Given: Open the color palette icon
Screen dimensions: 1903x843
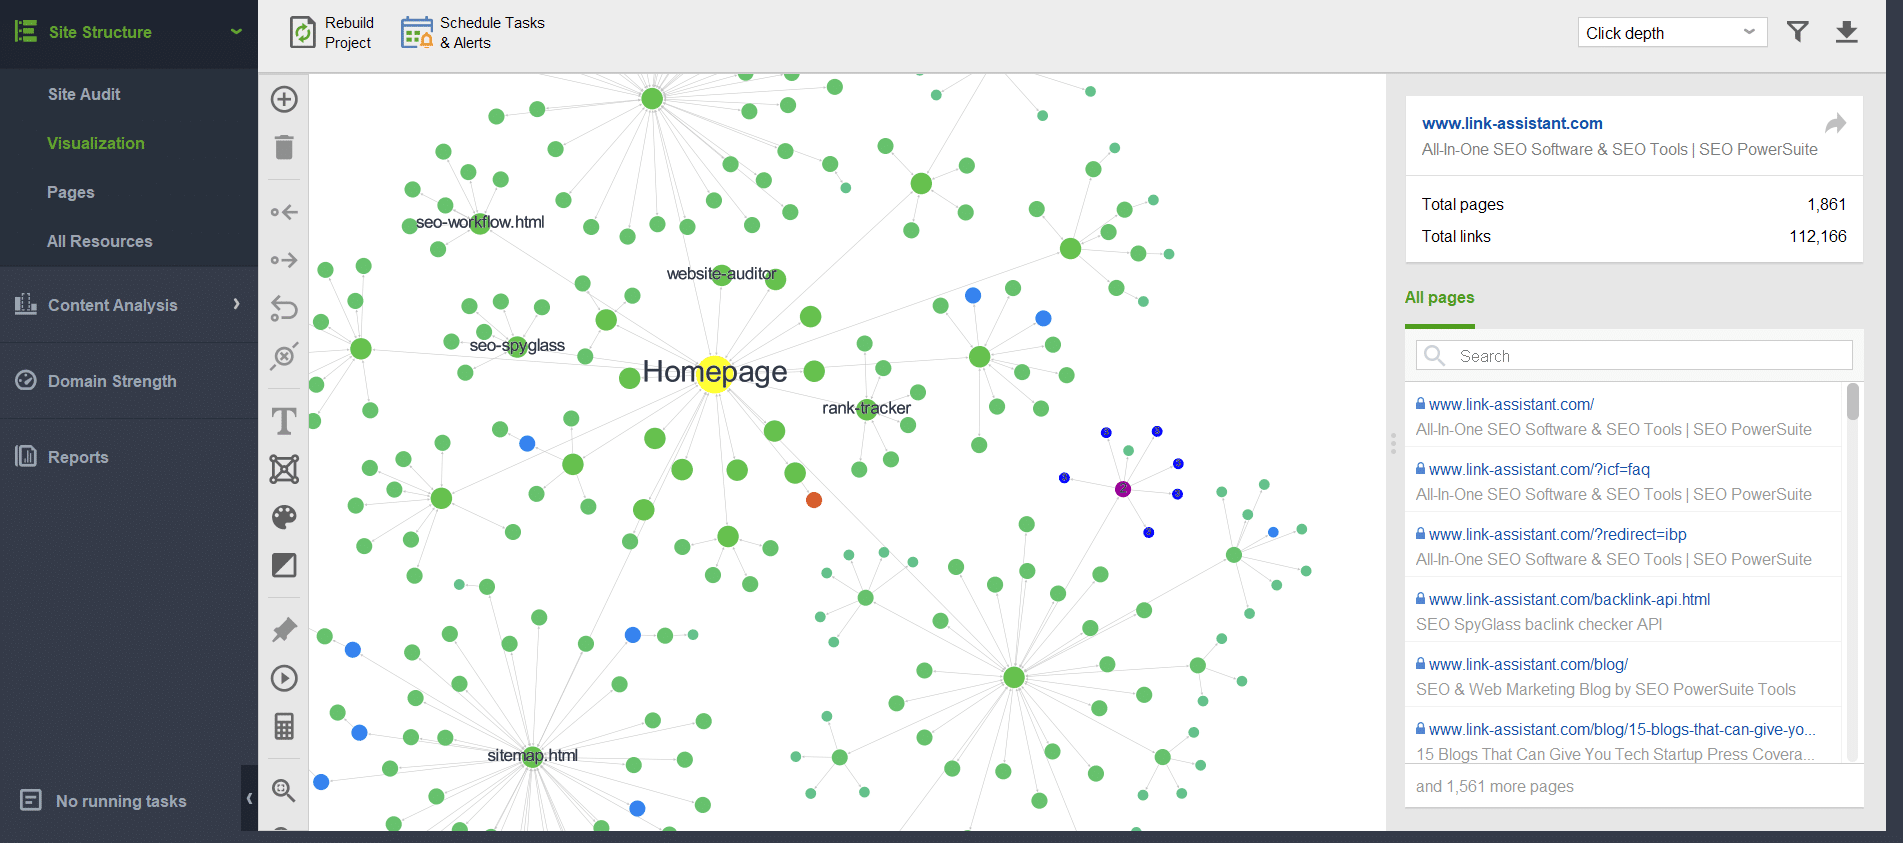Looking at the screenshot, I should tap(284, 517).
